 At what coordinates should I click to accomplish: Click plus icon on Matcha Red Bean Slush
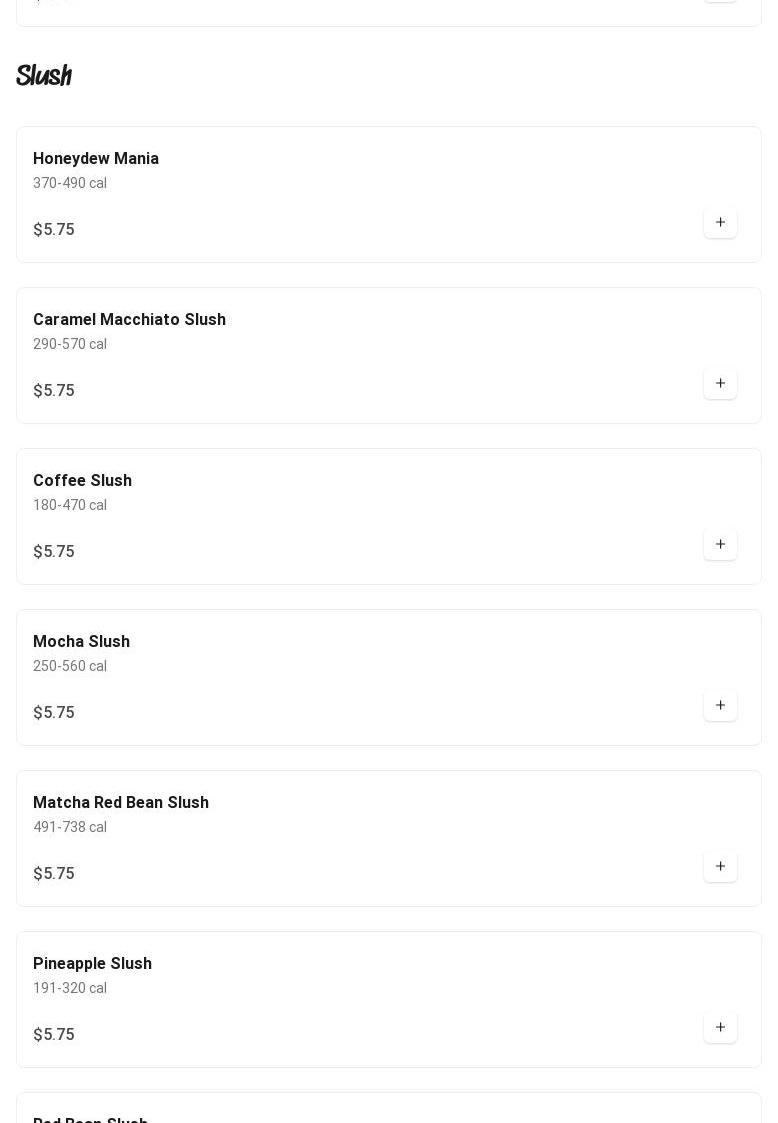point(720,867)
